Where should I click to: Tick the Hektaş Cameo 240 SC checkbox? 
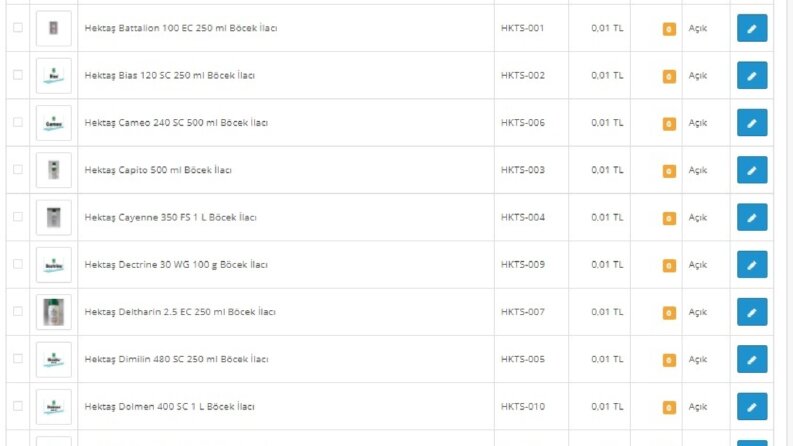click(18, 122)
